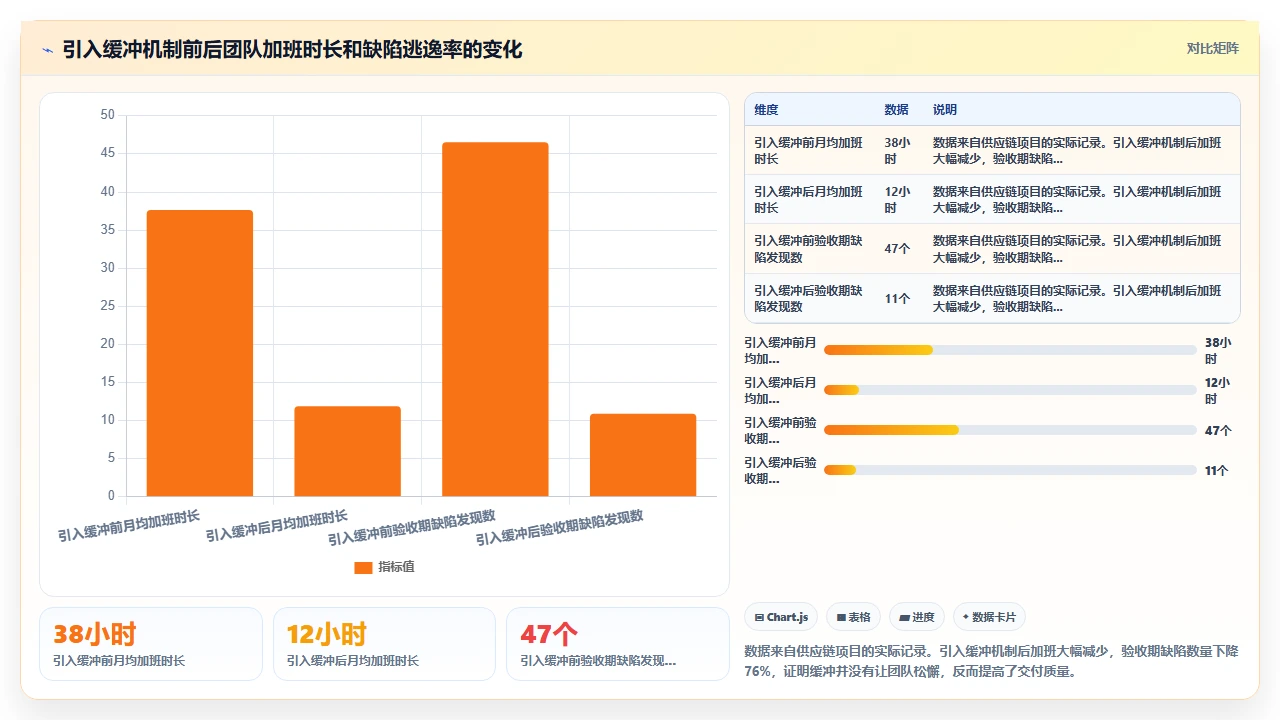Toggle the 指标值 legend swatch
This screenshot has height=720, width=1280.
pyautogui.click(x=363, y=567)
